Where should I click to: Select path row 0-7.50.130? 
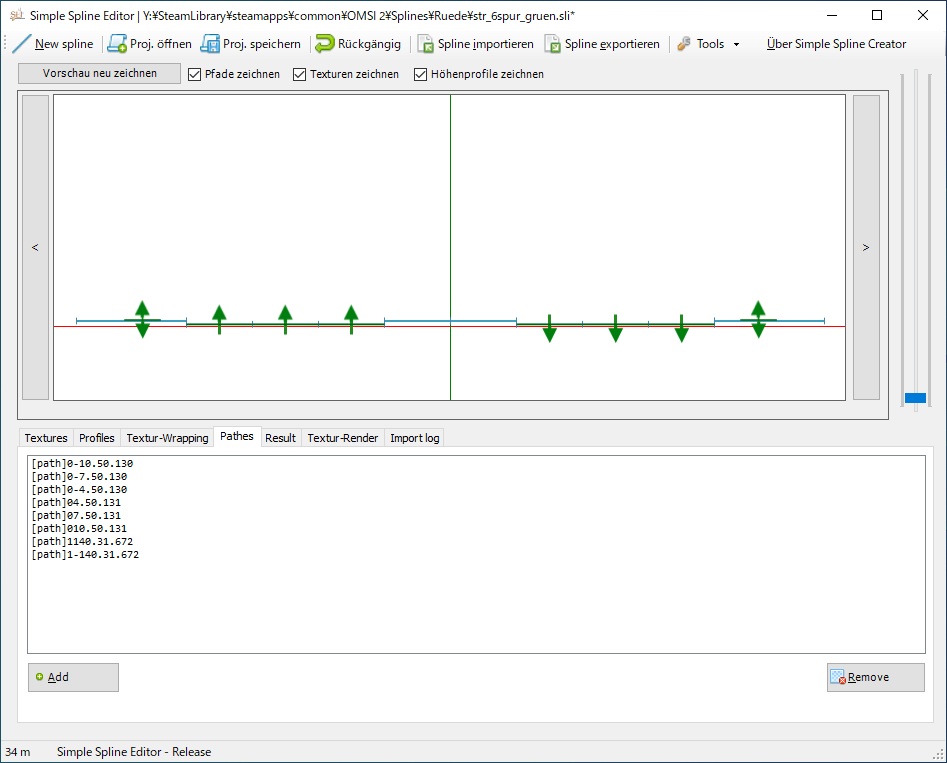tap(79, 477)
